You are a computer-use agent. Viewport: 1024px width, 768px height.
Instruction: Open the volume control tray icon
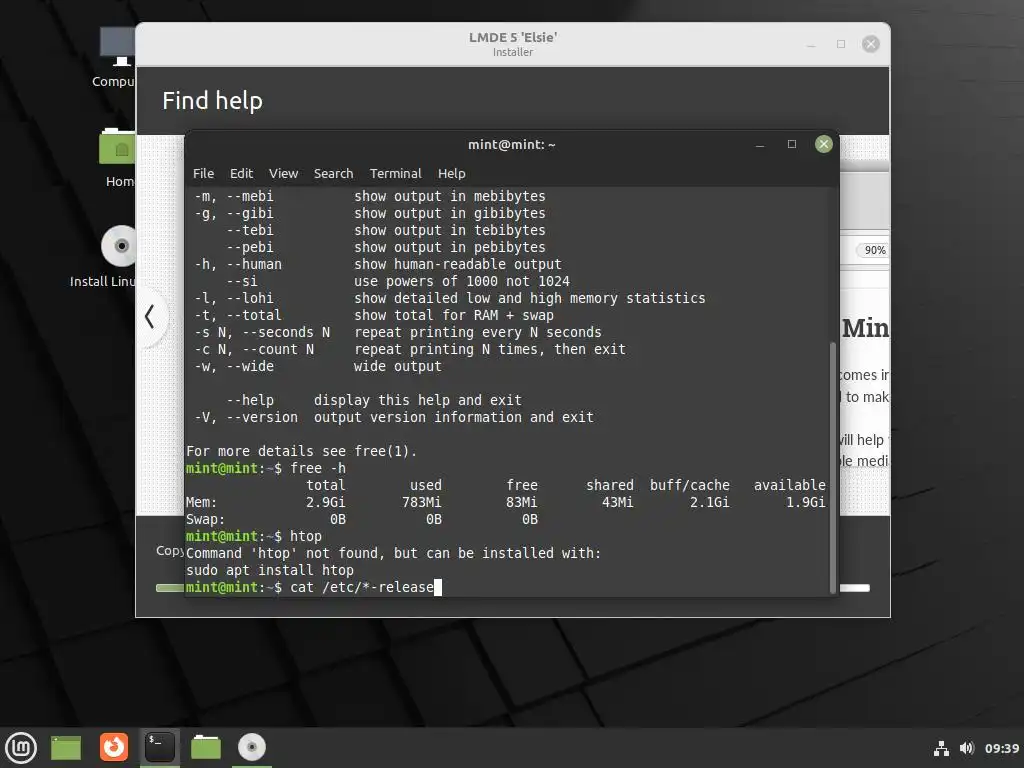[x=967, y=748]
